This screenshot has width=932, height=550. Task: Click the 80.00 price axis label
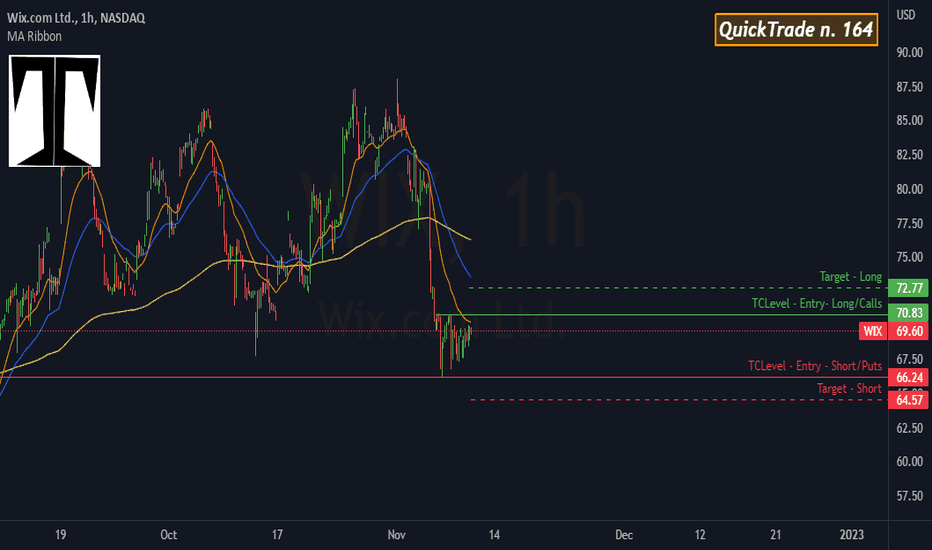(909, 189)
